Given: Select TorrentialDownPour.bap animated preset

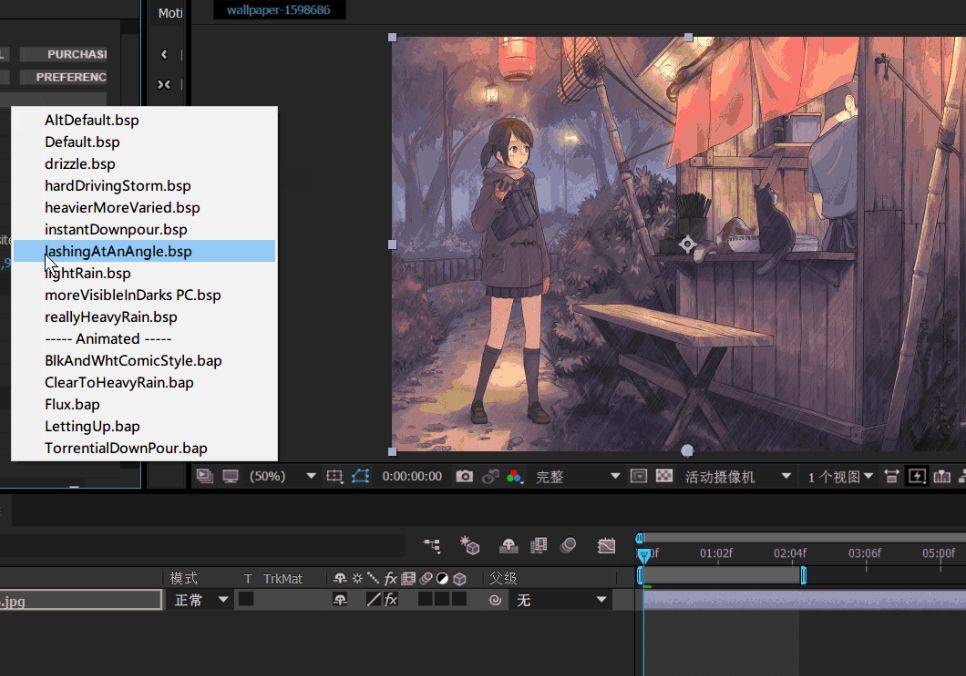Looking at the screenshot, I should pos(144,448).
